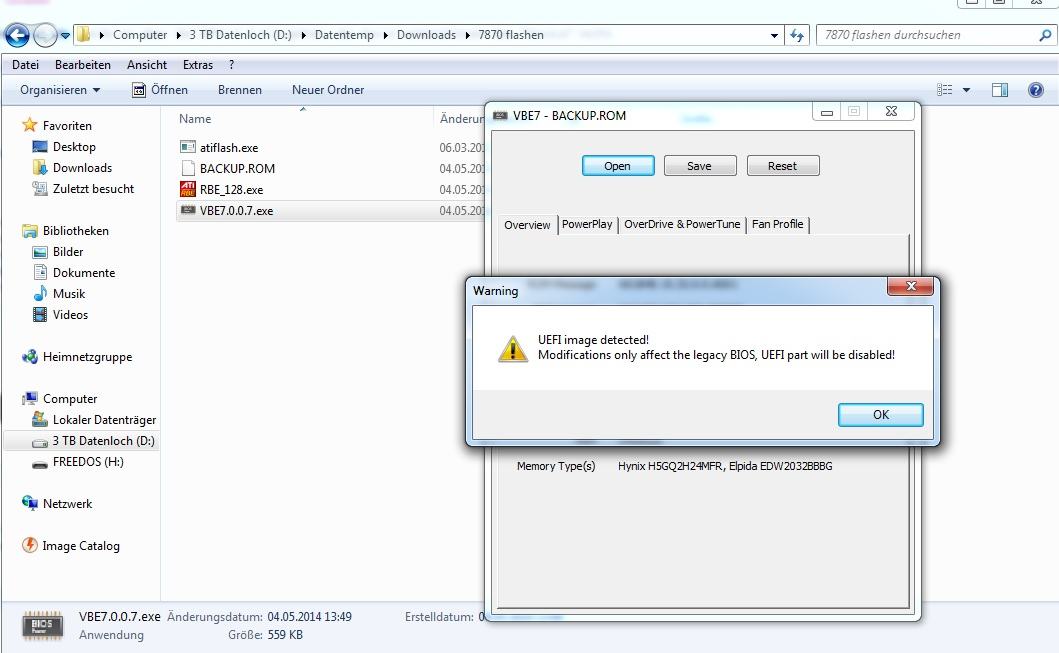1059x653 pixels.
Task: Select the RBE_128.exe file
Action: coord(231,189)
